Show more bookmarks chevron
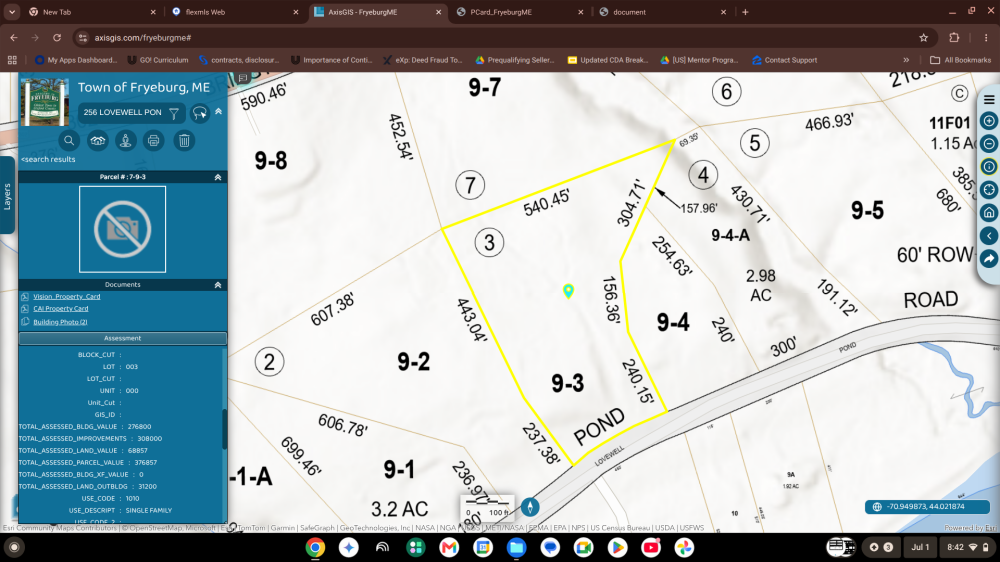1000x562 pixels. point(906,60)
